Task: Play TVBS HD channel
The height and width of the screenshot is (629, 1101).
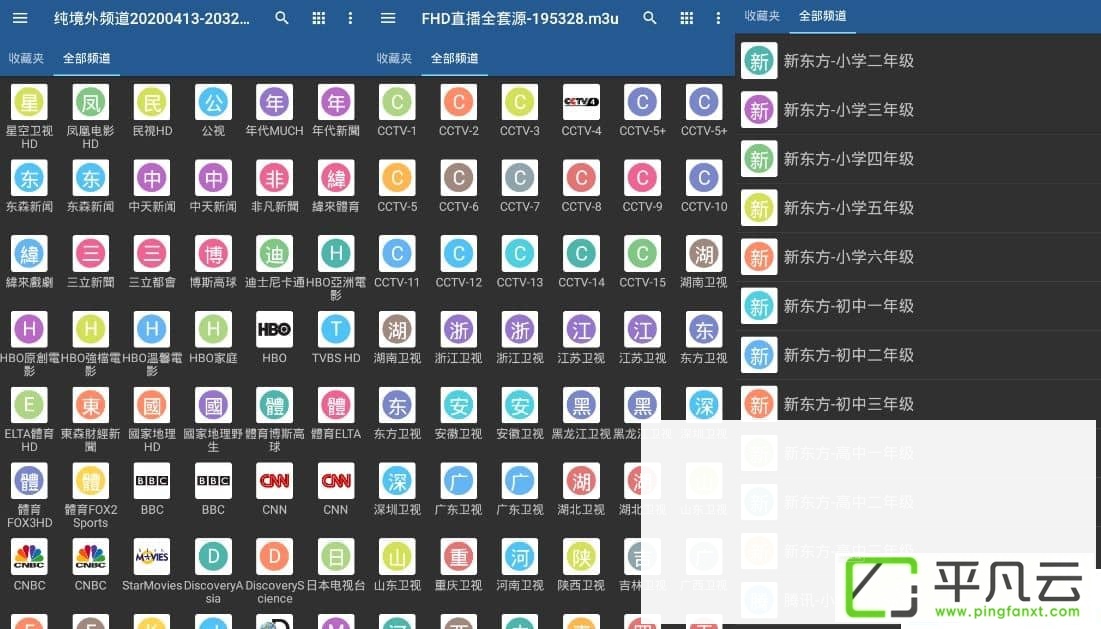Action: (x=336, y=338)
